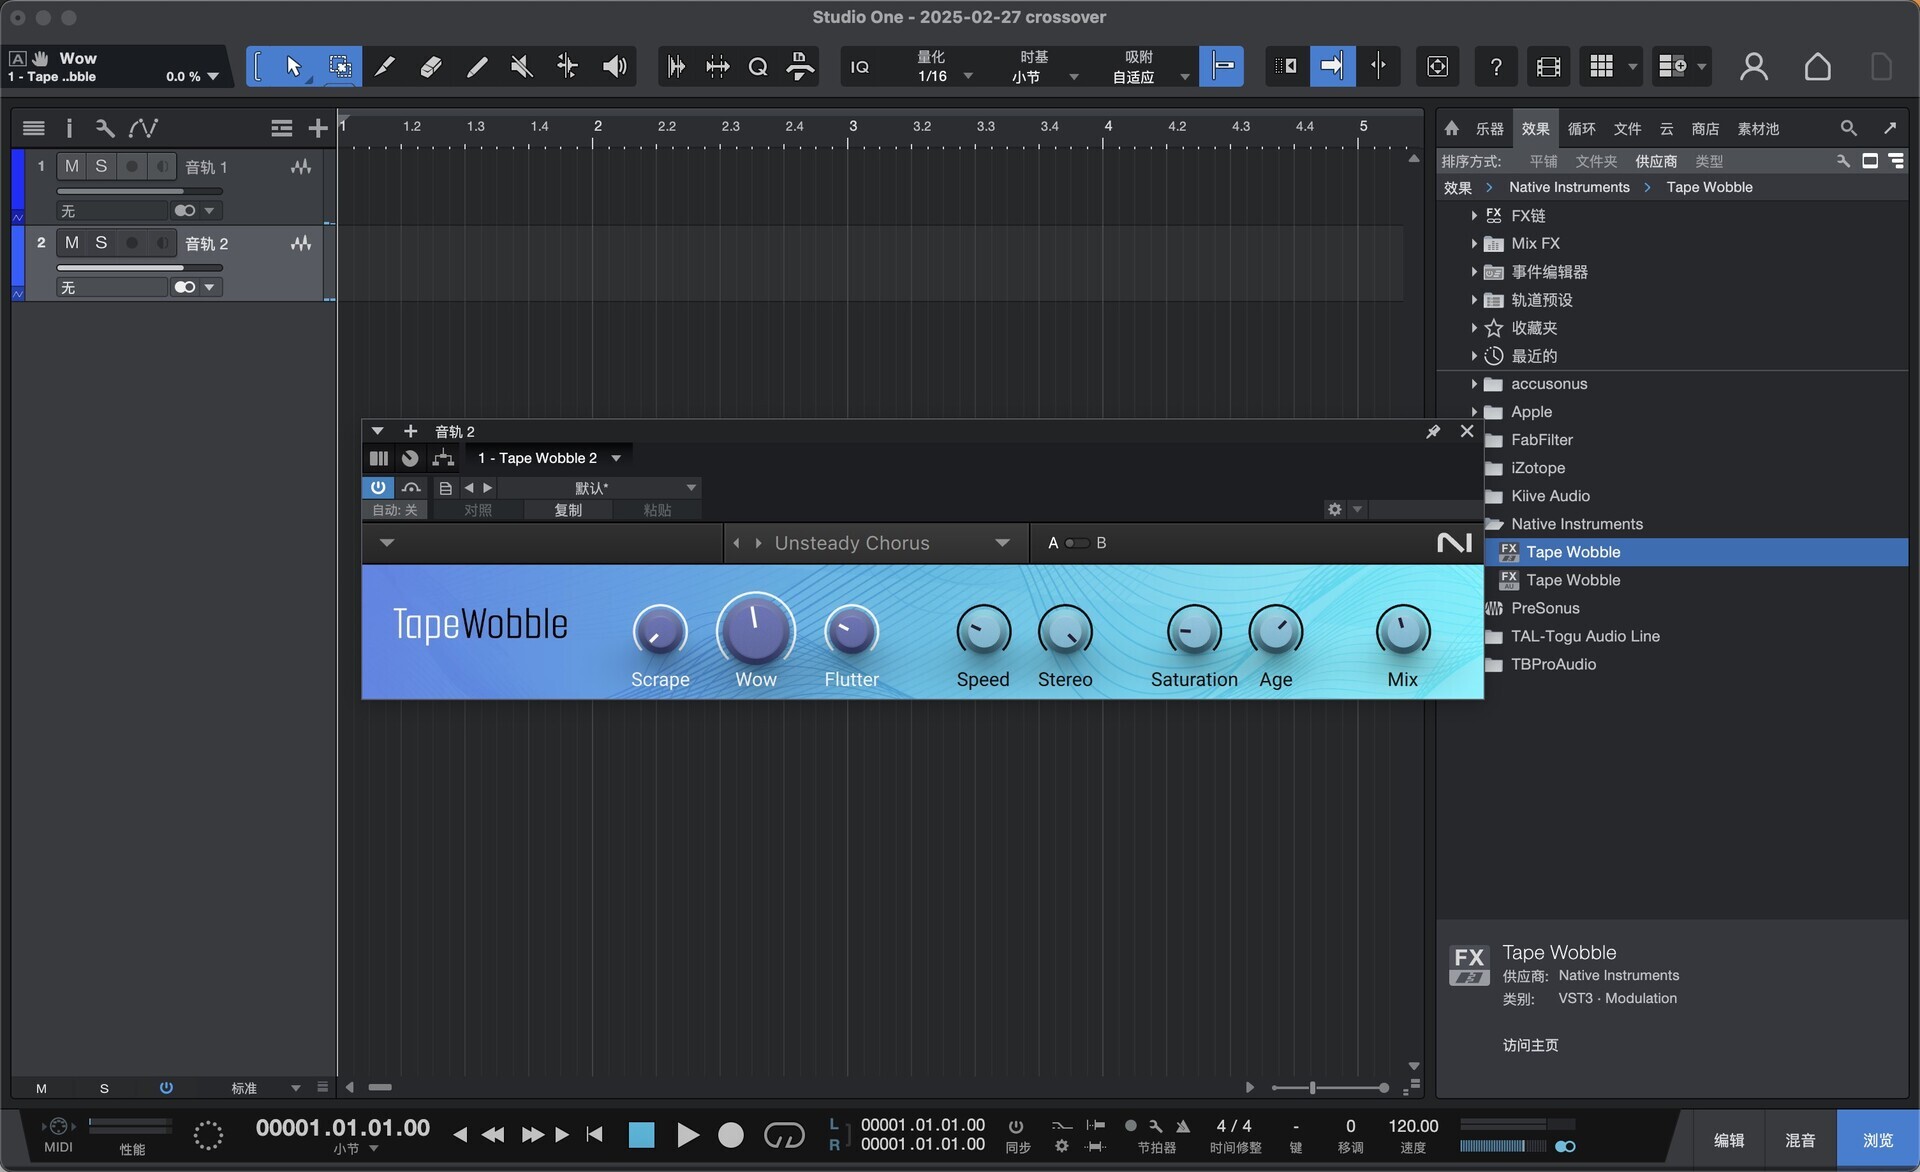Select the Eraser tool
The width and height of the screenshot is (1920, 1172).
click(x=431, y=67)
